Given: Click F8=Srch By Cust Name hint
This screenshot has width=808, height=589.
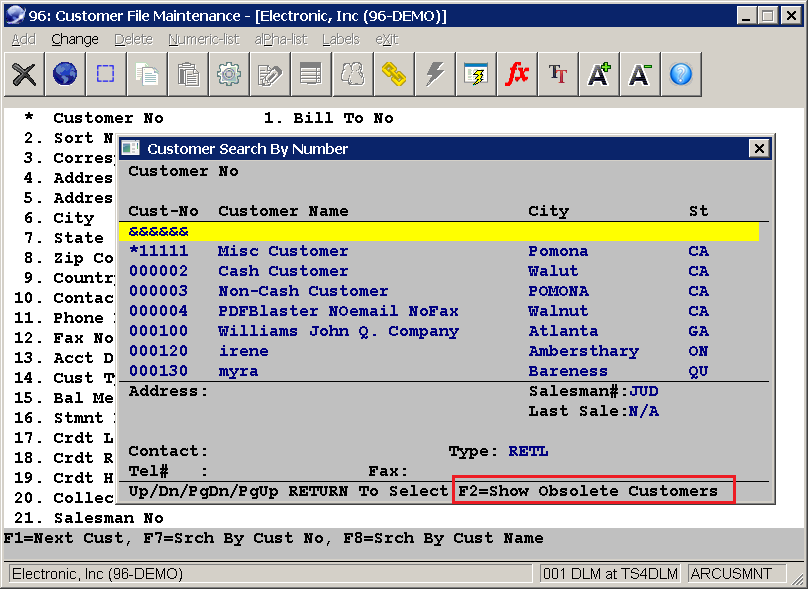Looking at the screenshot, I should click(x=443, y=538).
